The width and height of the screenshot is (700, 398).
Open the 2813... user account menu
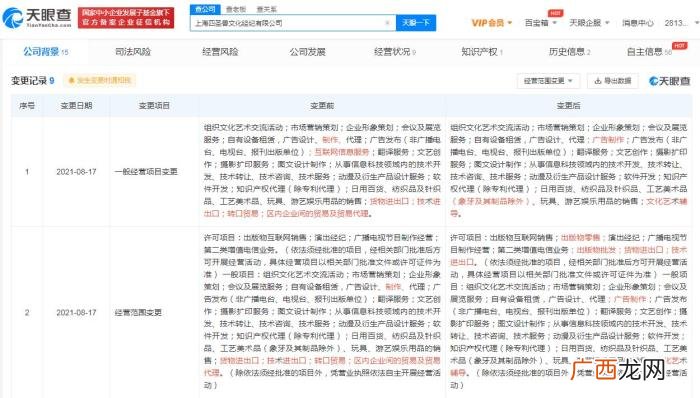681,23
